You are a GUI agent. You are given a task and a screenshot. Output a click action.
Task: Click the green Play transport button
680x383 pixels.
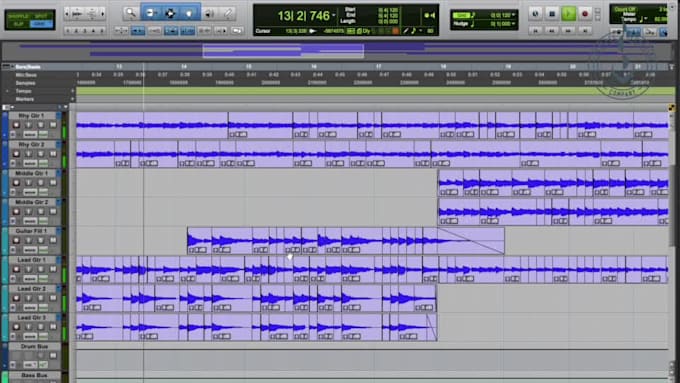click(x=568, y=14)
